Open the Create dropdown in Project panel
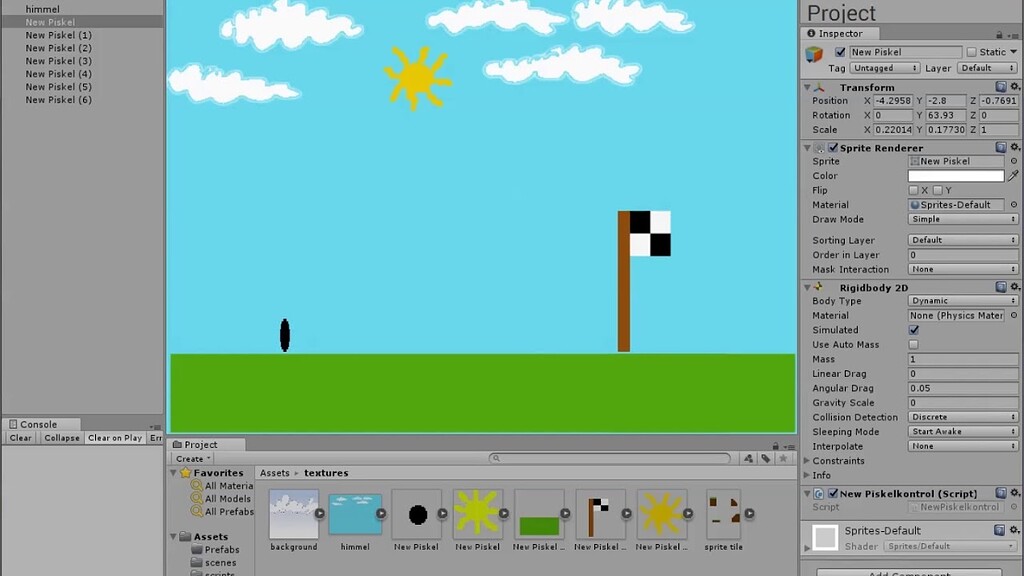The width and height of the screenshot is (1024, 576). [192, 457]
